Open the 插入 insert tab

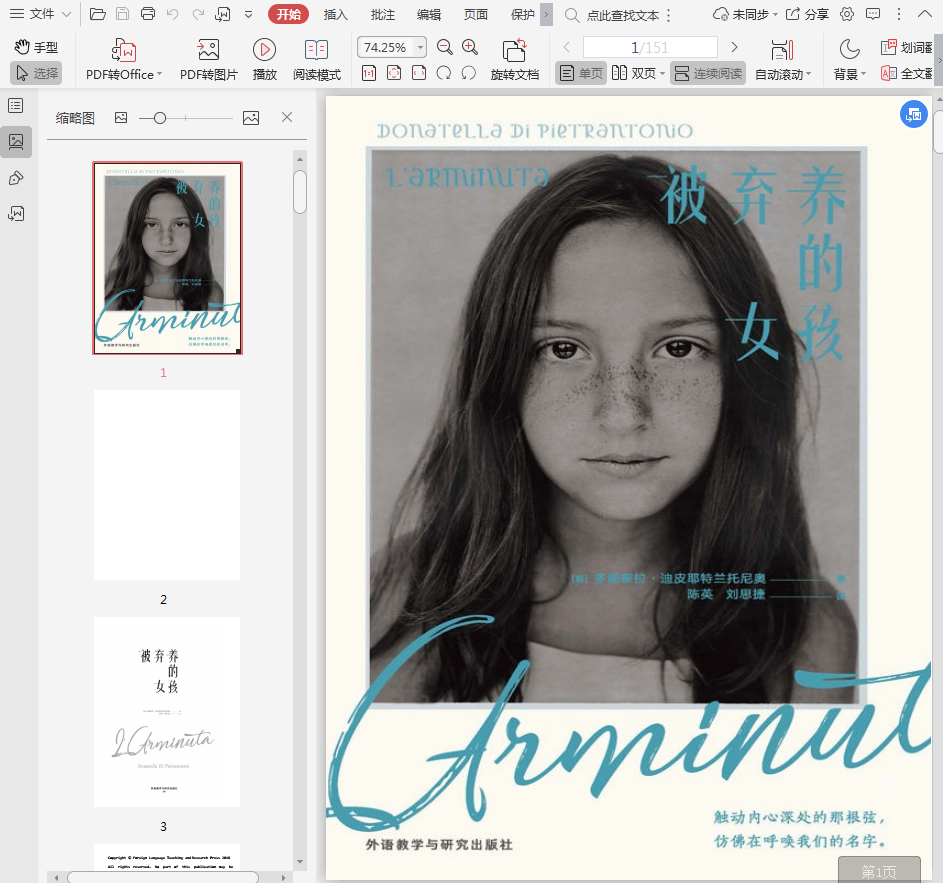[x=336, y=14]
